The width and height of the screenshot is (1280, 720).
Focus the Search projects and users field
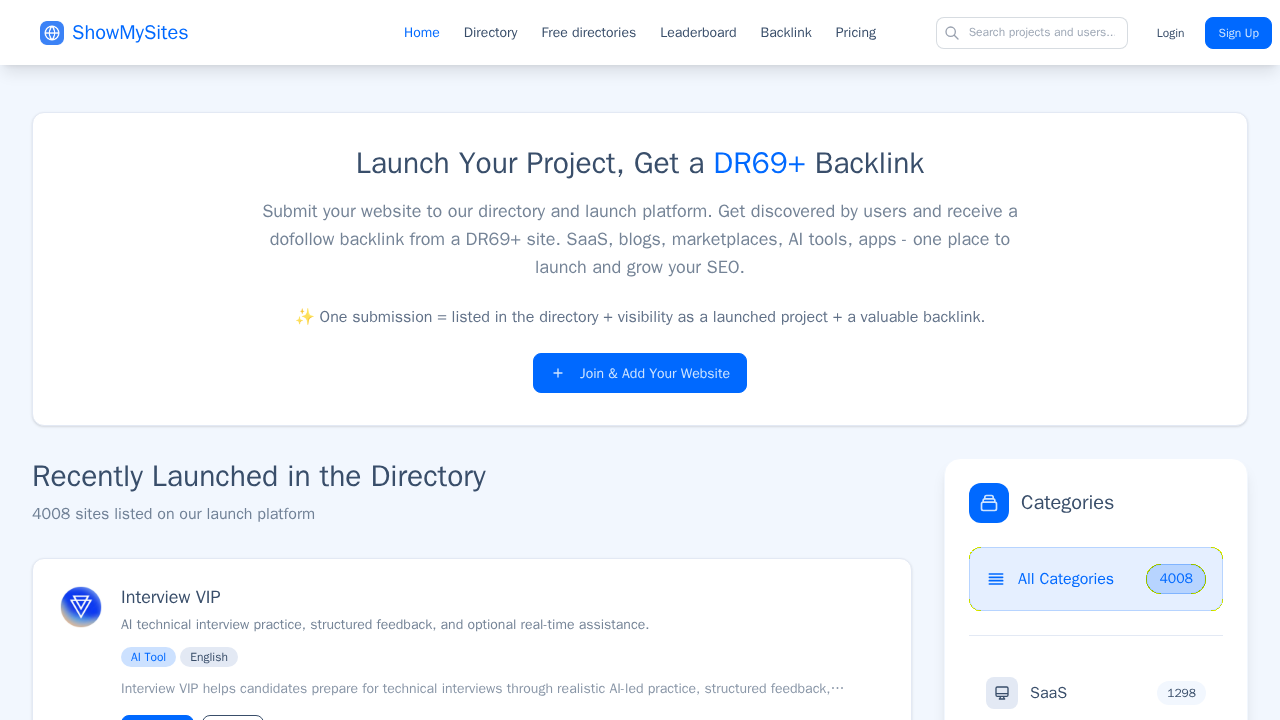1032,33
